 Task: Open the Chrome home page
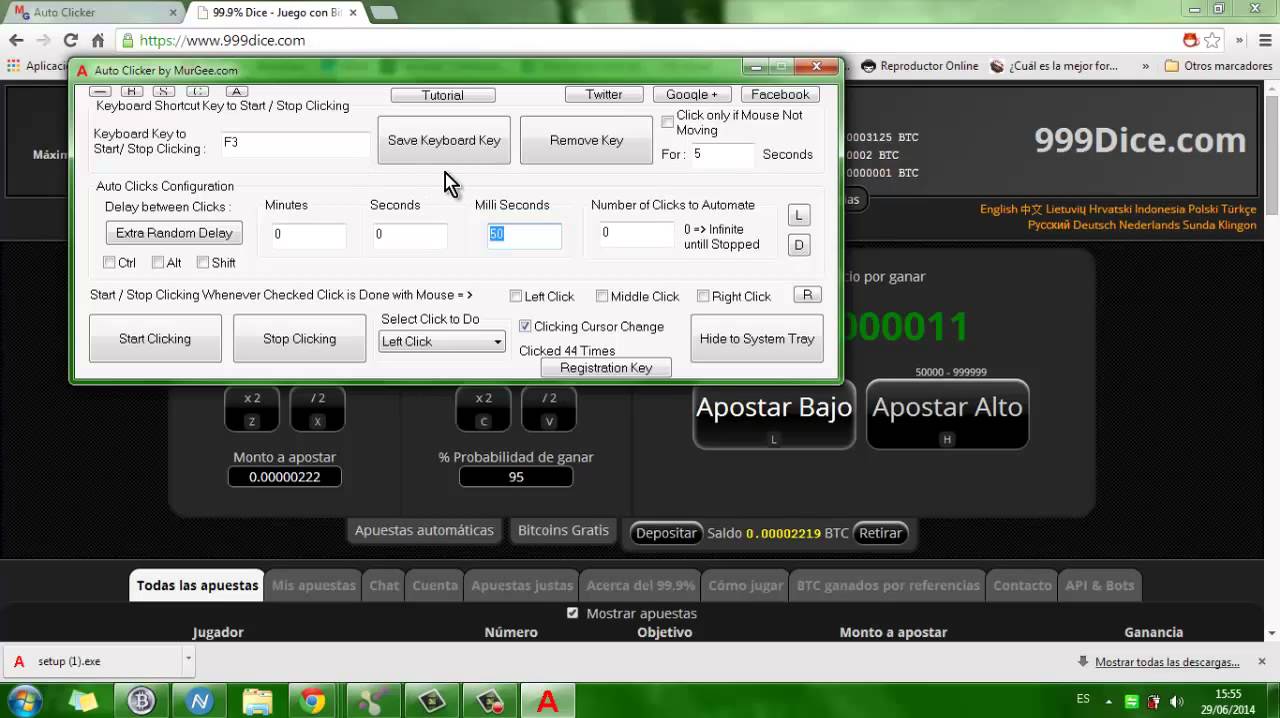click(x=98, y=40)
